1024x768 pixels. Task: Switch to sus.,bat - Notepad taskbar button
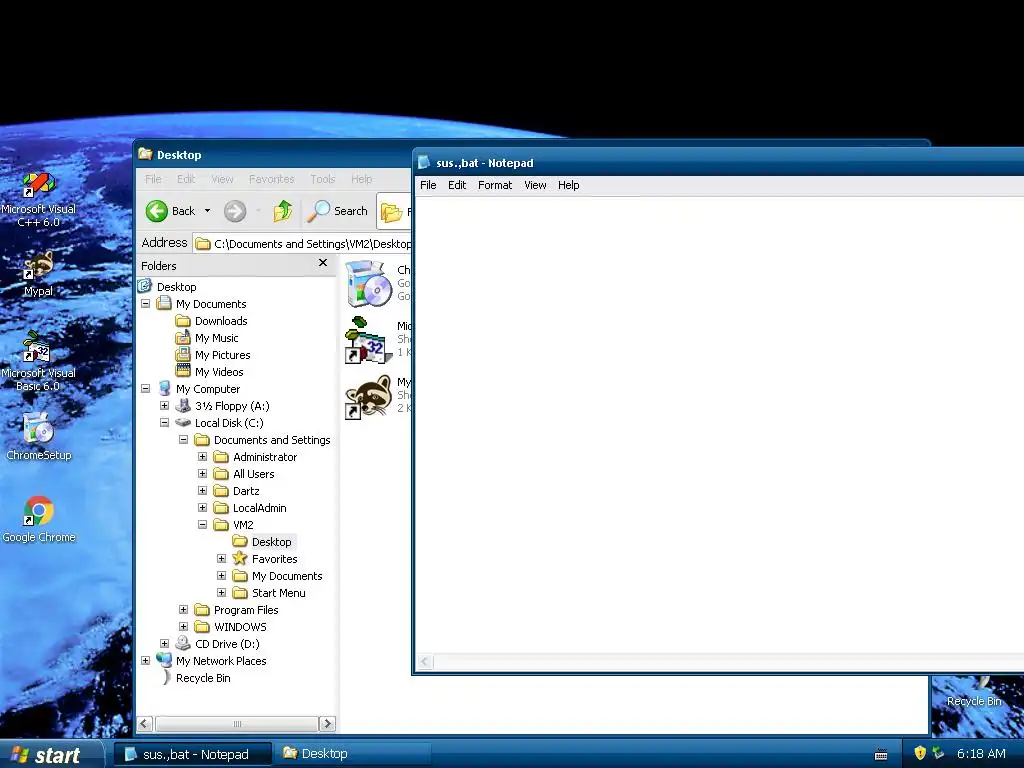pos(193,754)
